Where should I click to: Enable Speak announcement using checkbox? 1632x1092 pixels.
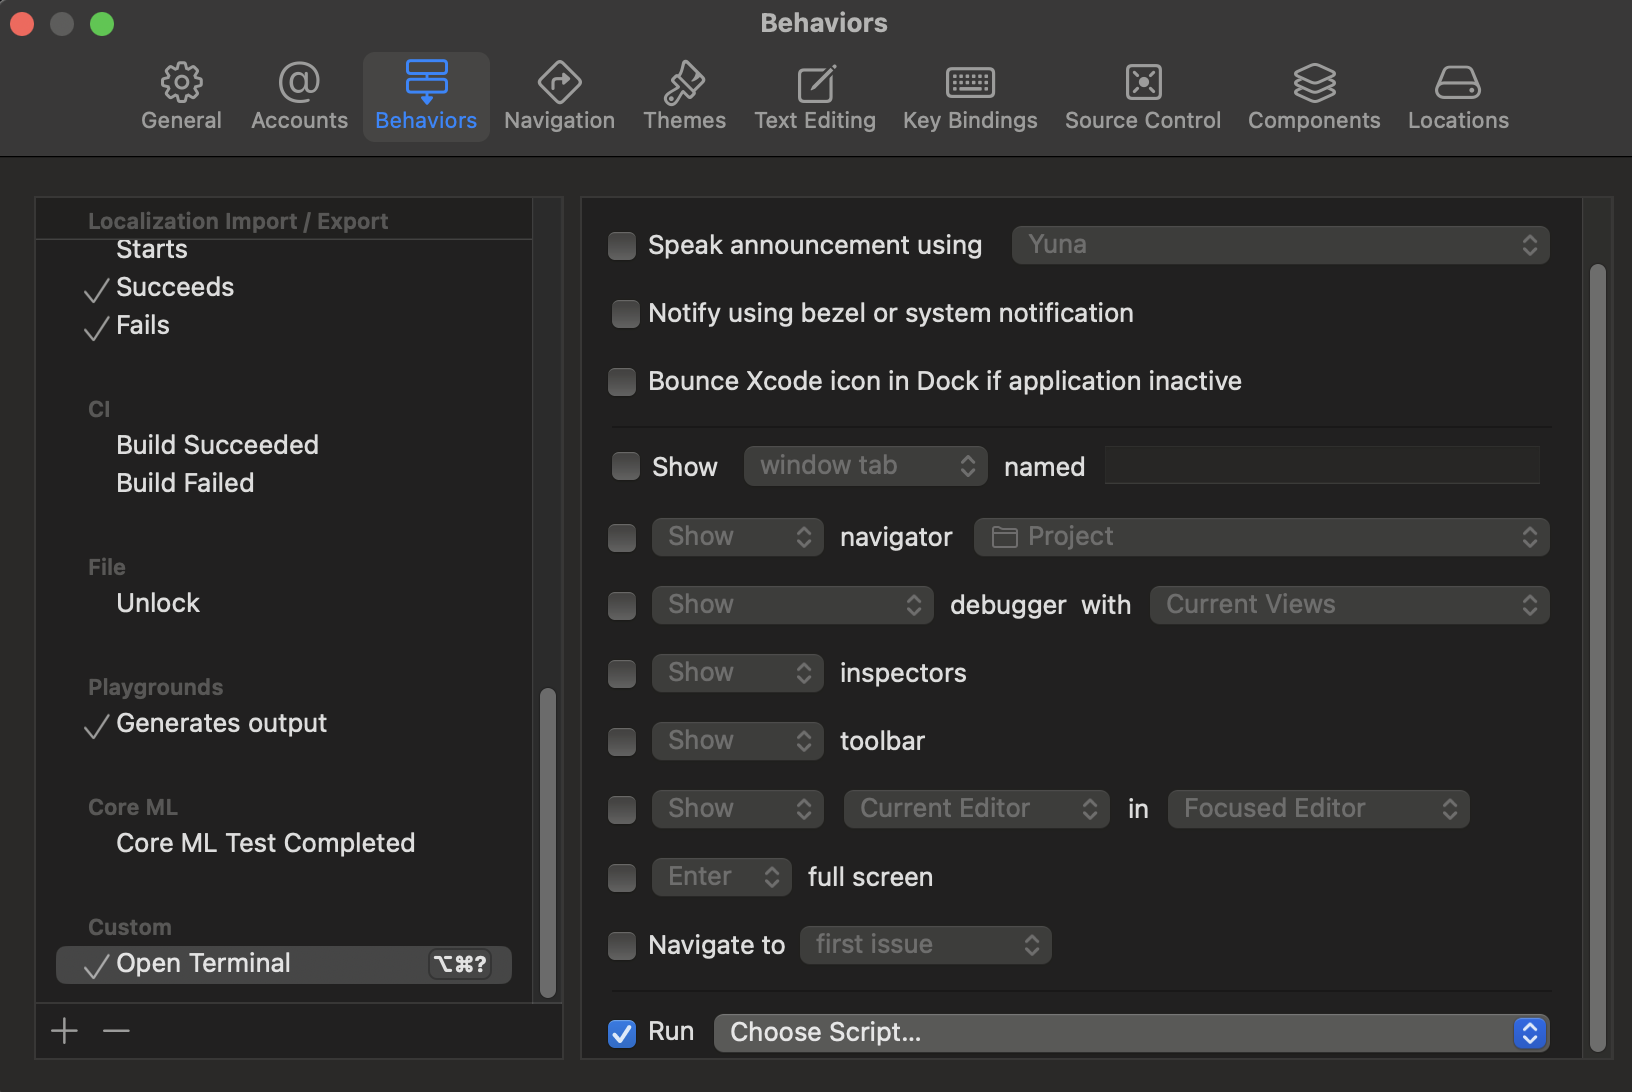pyautogui.click(x=622, y=246)
